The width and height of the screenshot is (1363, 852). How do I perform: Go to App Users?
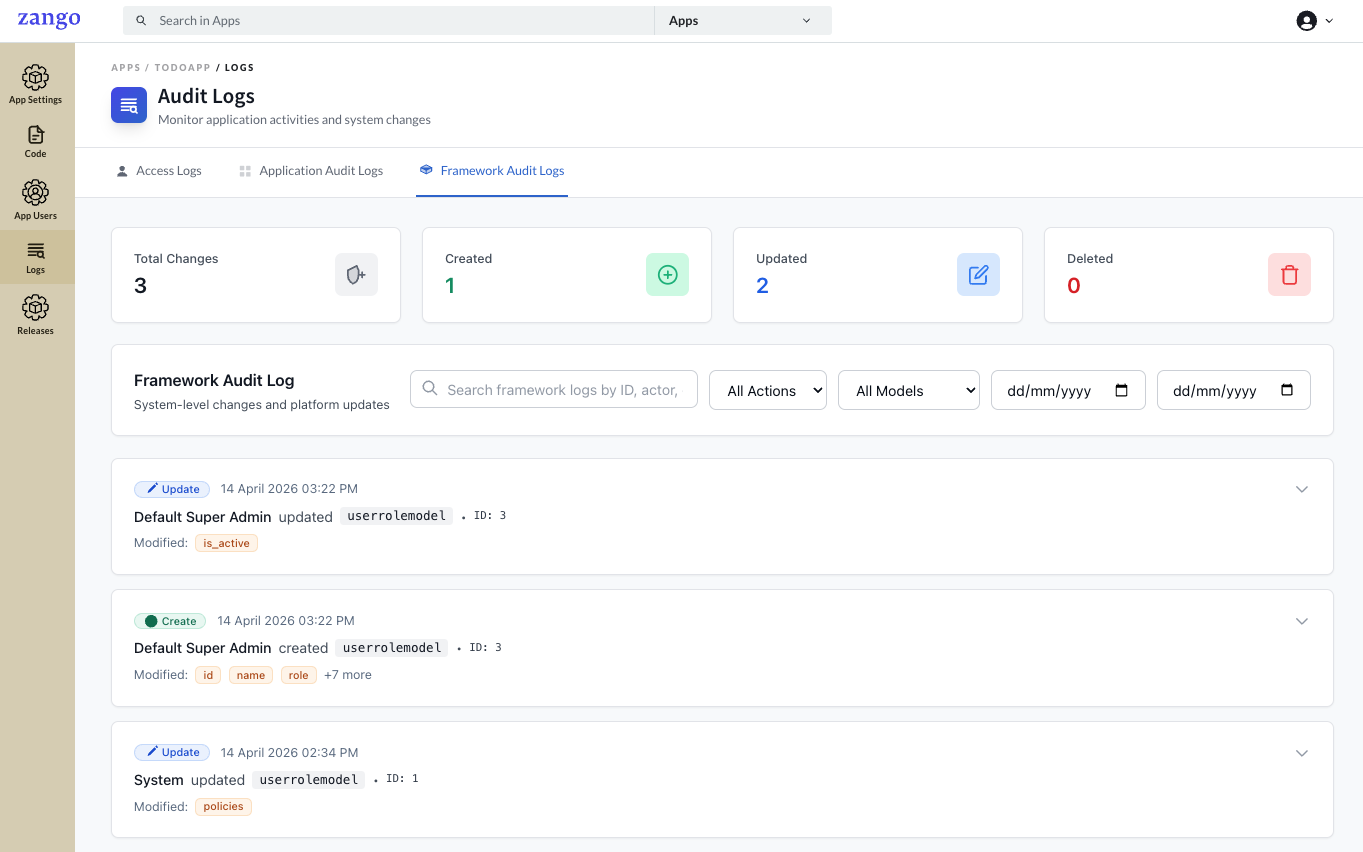(x=36, y=200)
